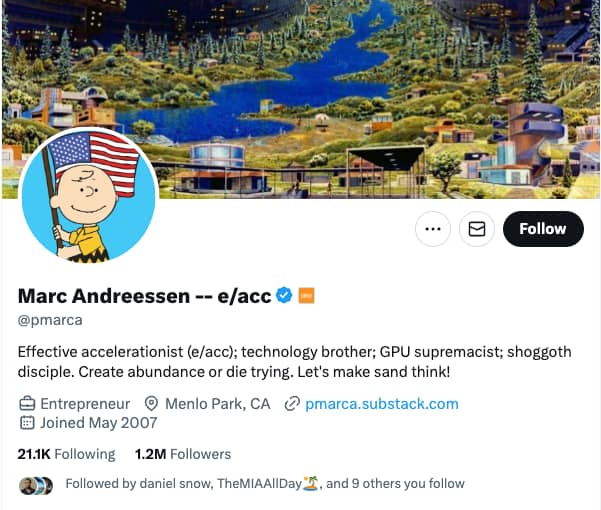Open the Charlie Brown flag profile picture
Image resolution: width=601 pixels, height=510 pixels.
coord(88,195)
